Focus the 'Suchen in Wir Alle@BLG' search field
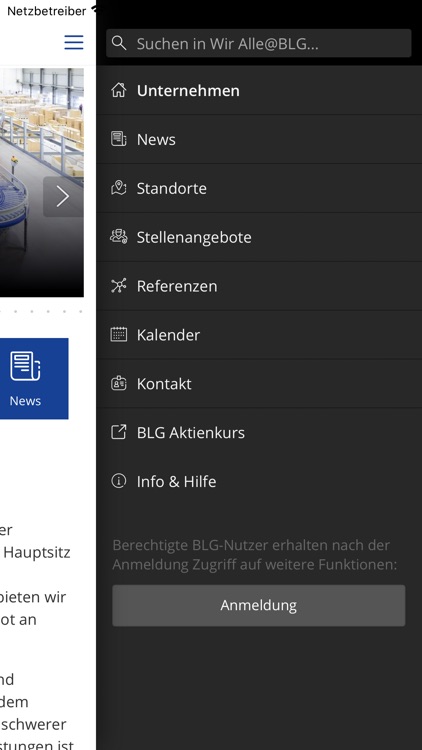Image resolution: width=422 pixels, height=750 pixels. [258, 44]
